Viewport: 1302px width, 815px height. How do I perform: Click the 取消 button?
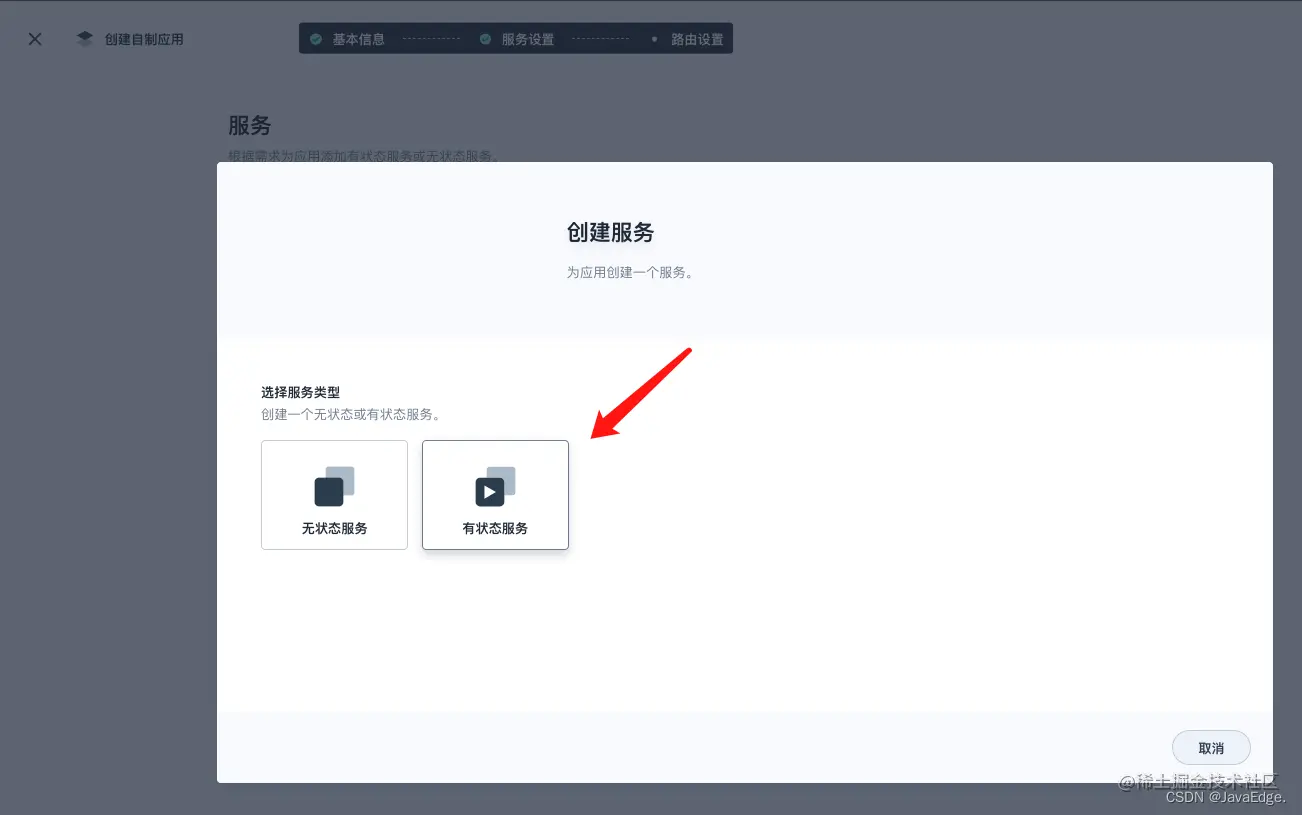pyautogui.click(x=1211, y=748)
